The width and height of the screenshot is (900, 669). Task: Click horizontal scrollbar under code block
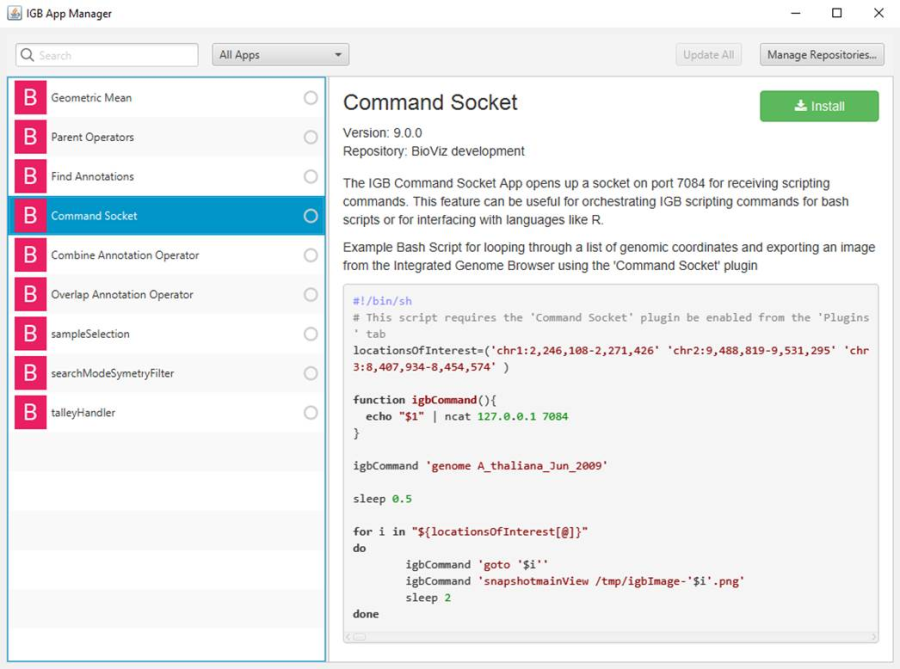[611, 637]
